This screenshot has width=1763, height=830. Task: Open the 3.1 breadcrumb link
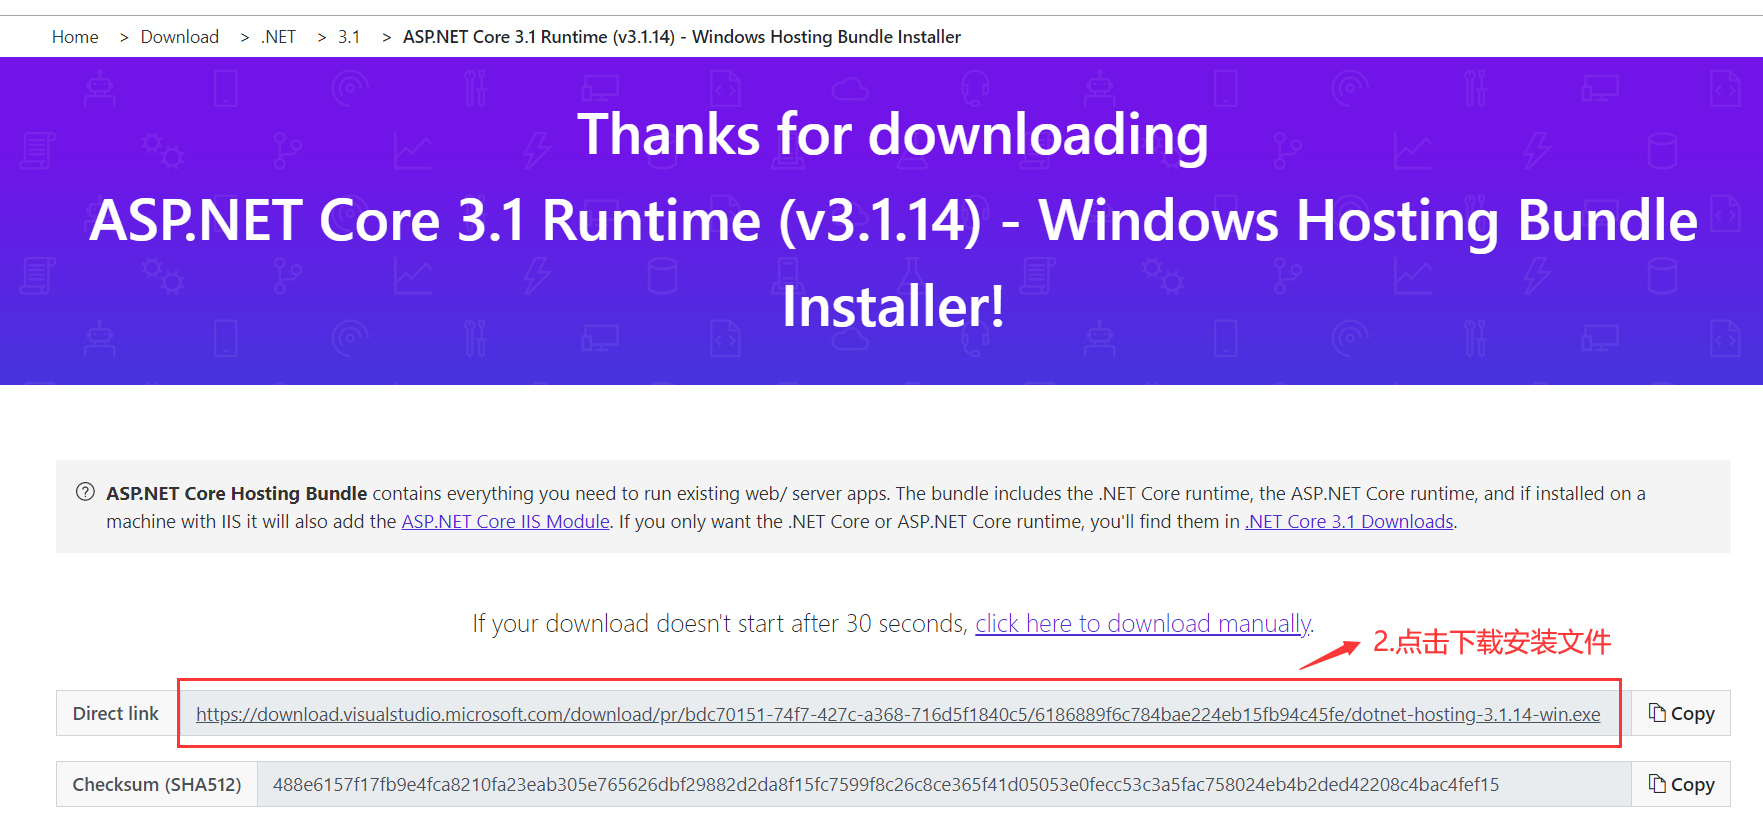tap(349, 37)
